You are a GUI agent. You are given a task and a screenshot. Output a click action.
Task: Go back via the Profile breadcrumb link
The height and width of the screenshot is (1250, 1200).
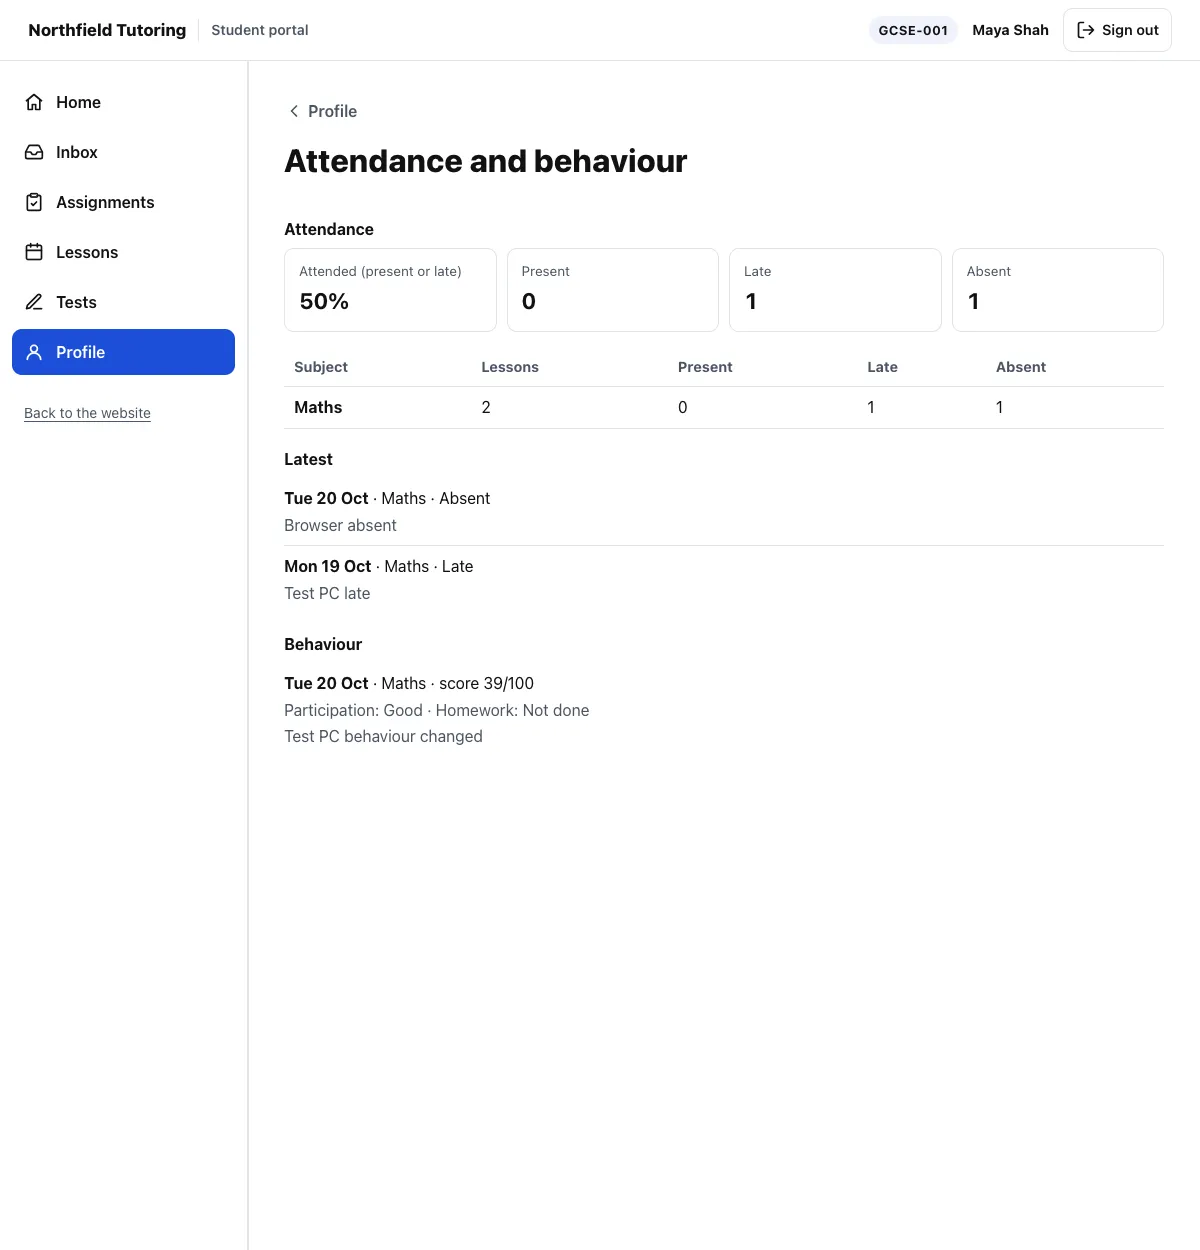(322, 111)
